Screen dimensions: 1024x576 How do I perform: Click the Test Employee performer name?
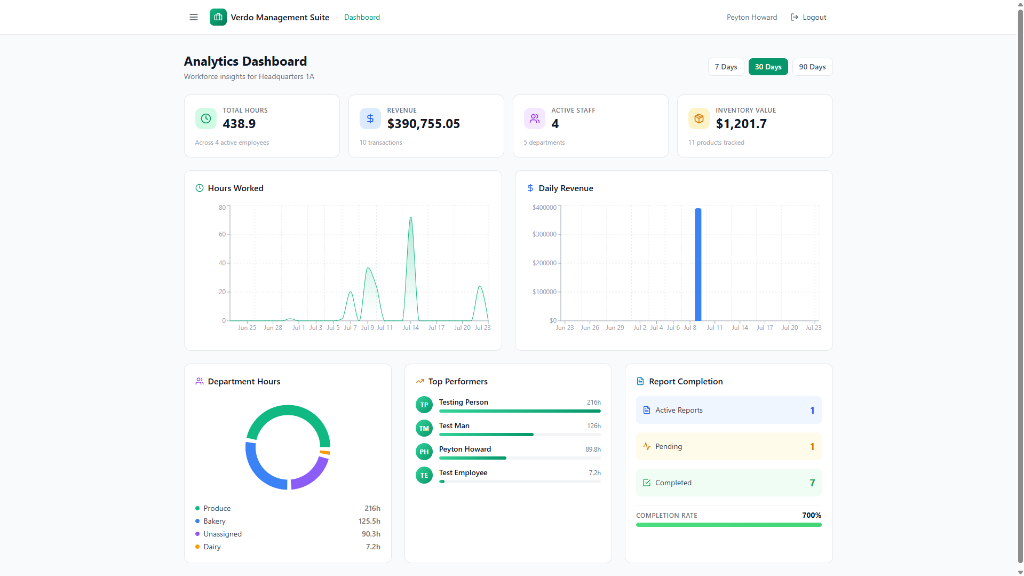pos(463,473)
